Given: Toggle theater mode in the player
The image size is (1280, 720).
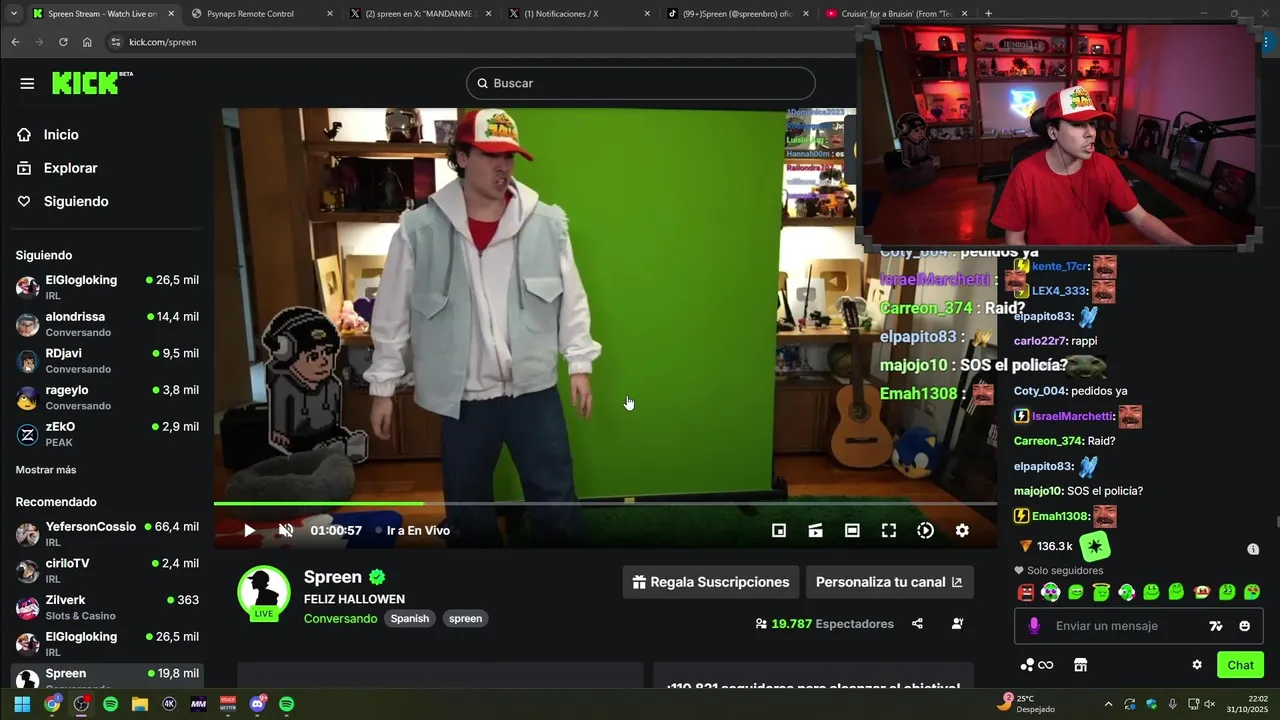Looking at the screenshot, I should click(852, 531).
